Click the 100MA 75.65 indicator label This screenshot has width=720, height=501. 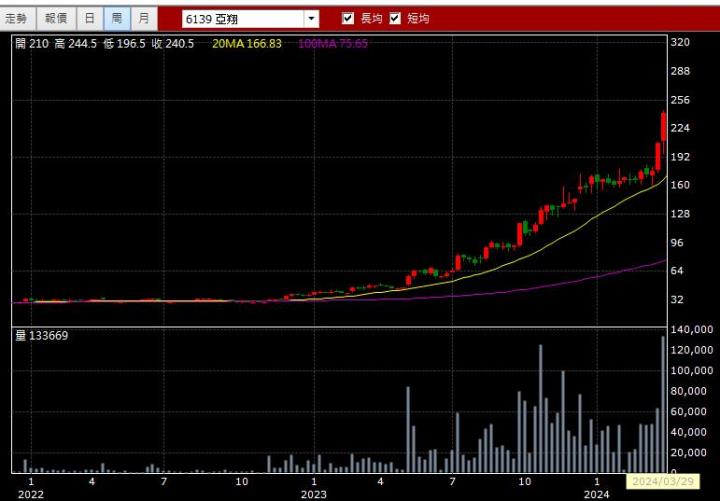(x=333, y=44)
